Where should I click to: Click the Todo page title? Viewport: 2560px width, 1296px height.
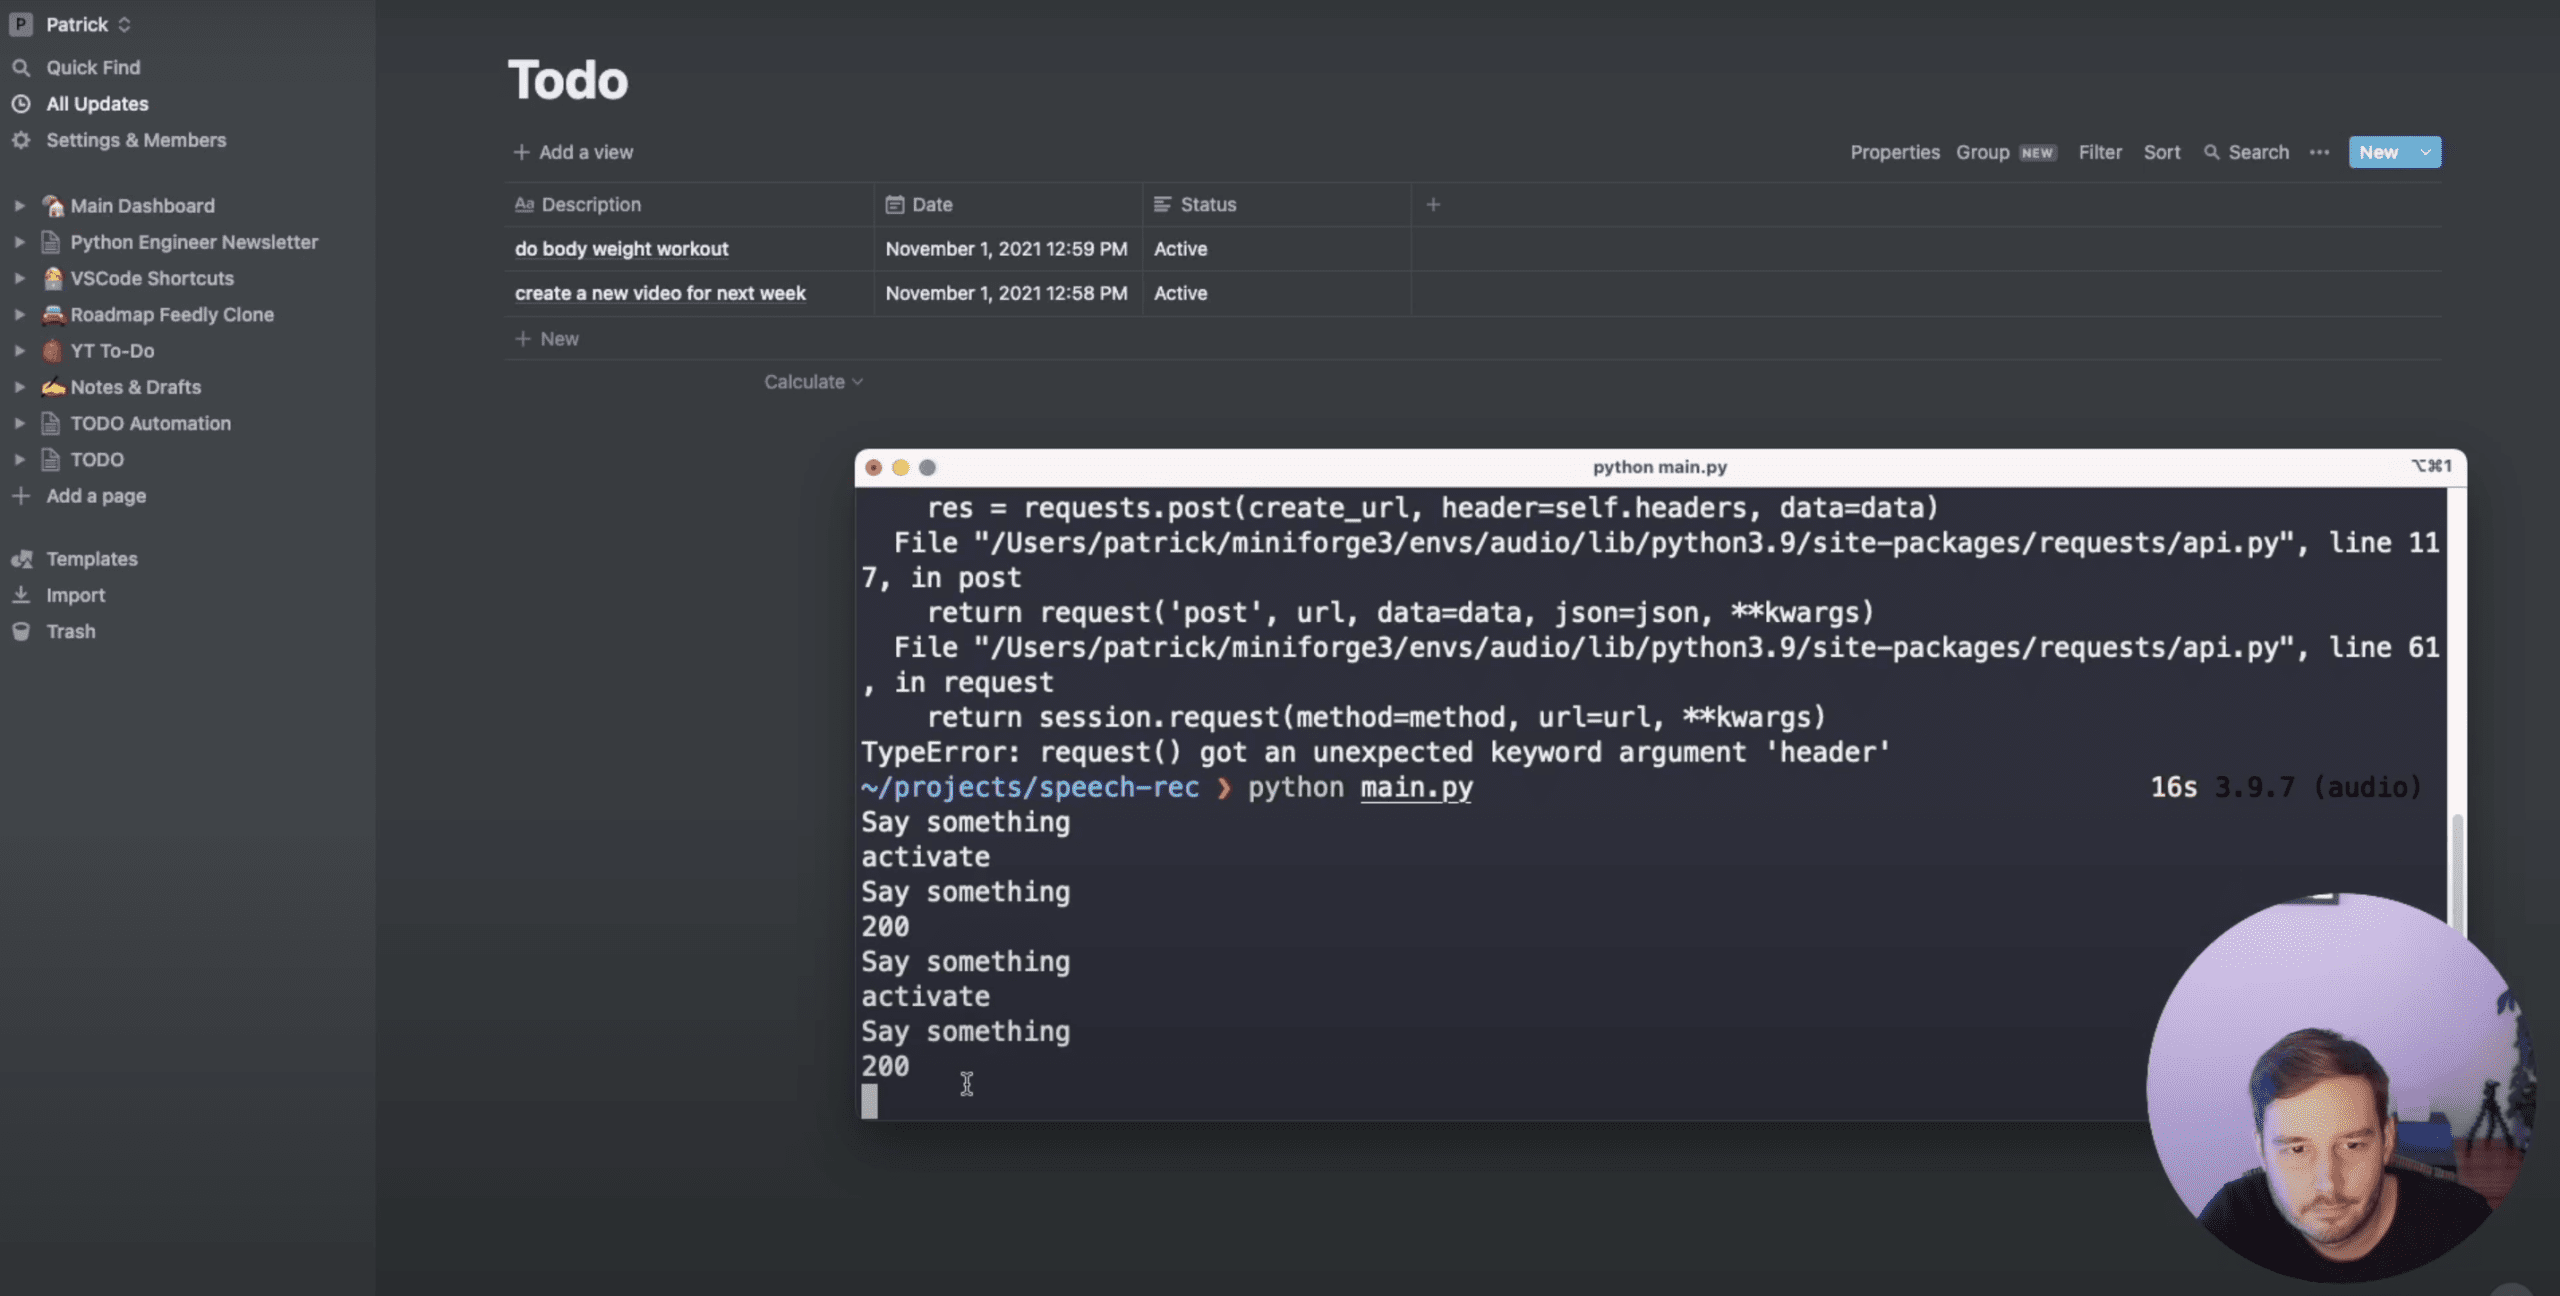tap(568, 80)
